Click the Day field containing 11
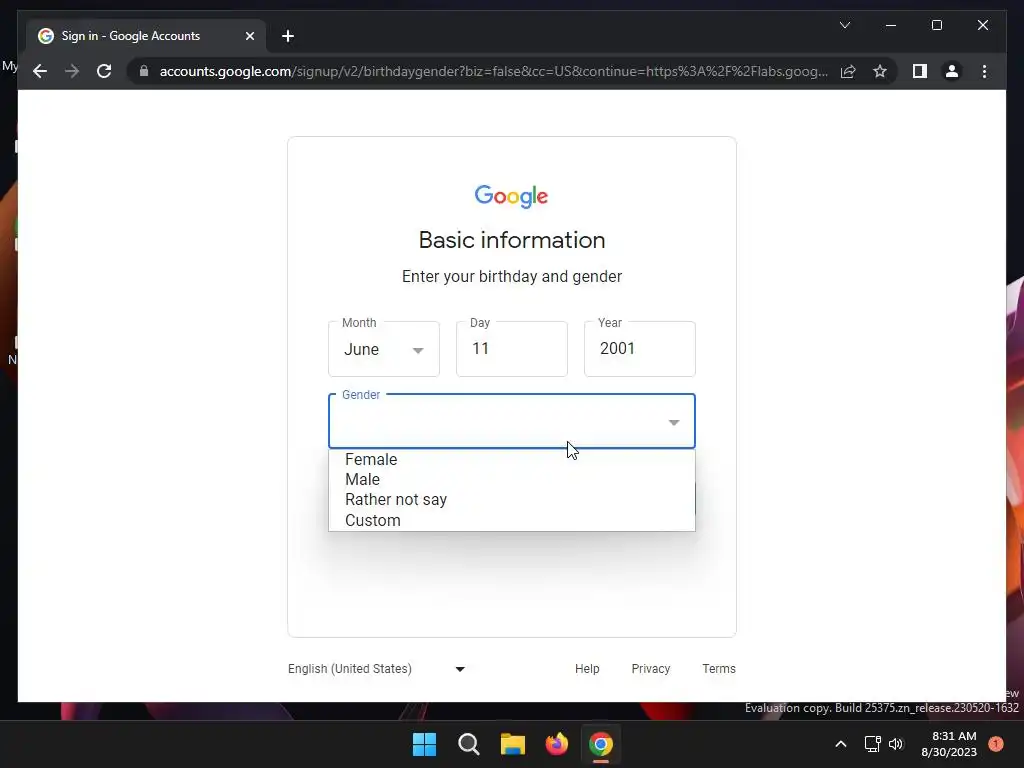The width and height of the screenshot is (1024, 768). pos(512,349)
